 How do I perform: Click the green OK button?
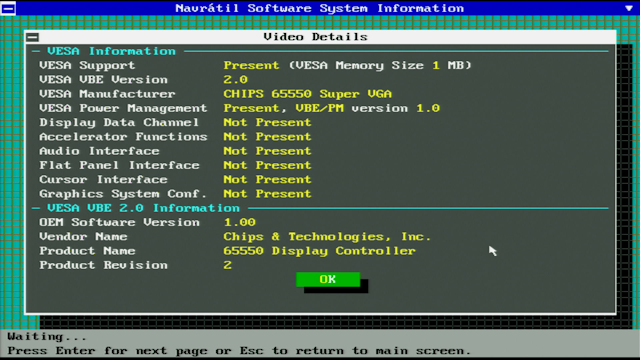tap(328, 280)
